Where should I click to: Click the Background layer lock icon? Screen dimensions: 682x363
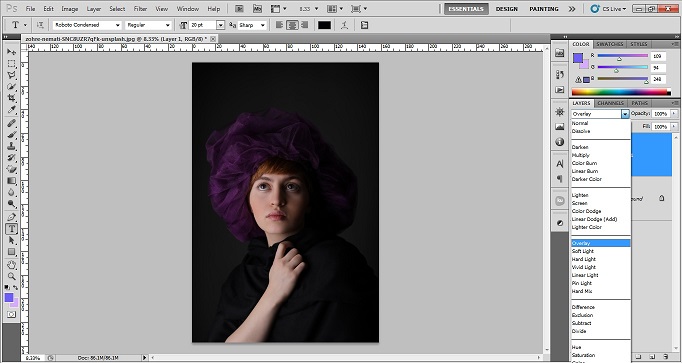[x=662, y=198]
